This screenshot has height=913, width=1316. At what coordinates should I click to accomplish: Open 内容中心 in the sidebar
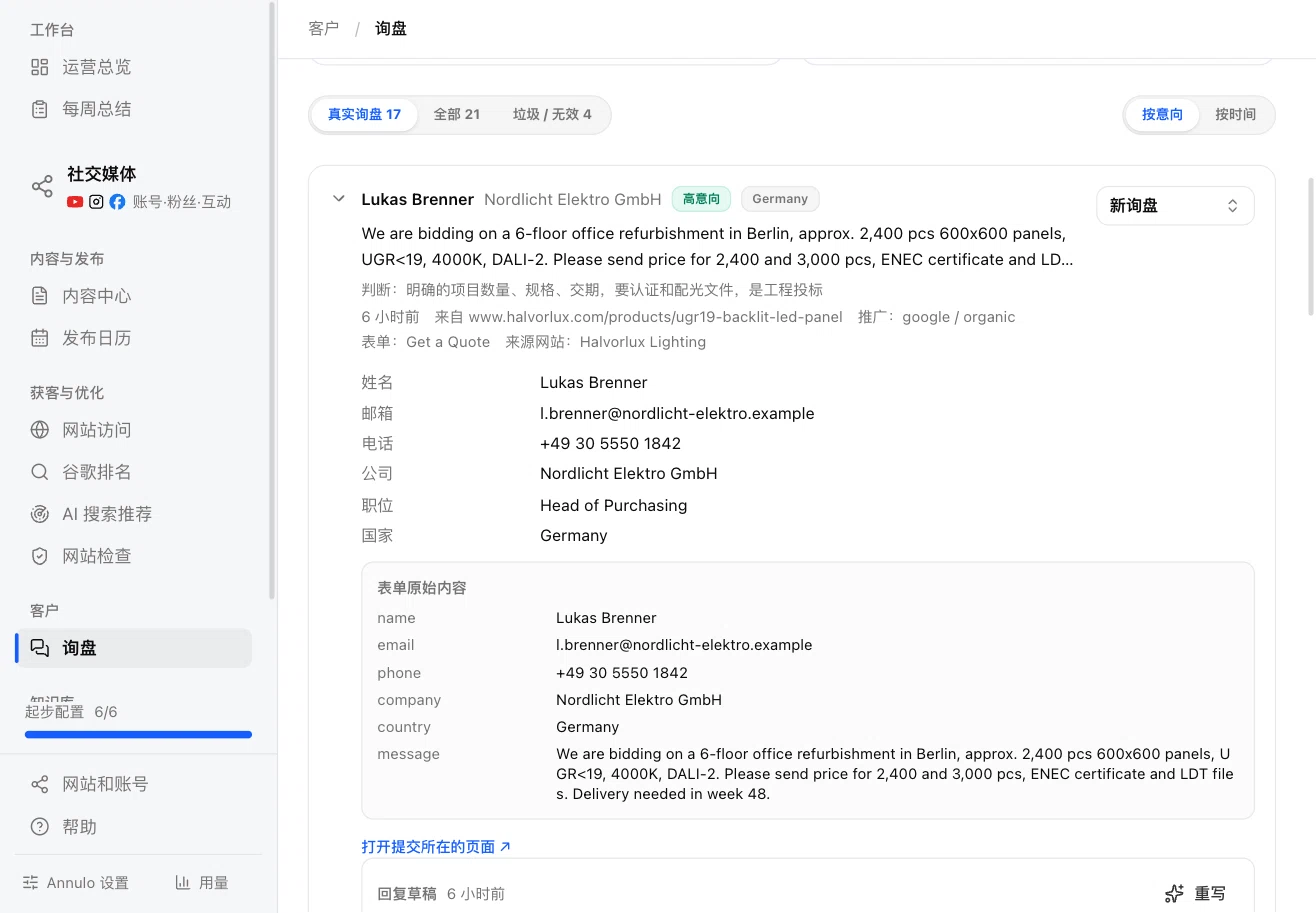point(134,296)
